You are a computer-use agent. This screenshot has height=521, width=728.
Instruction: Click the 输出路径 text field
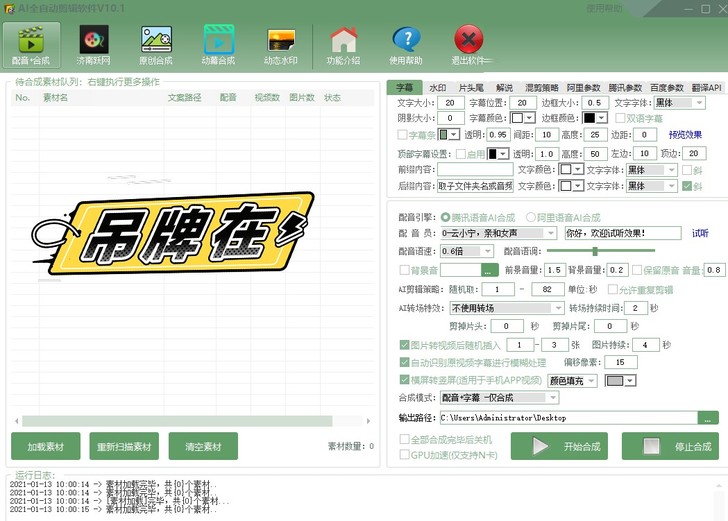(569, 418)
